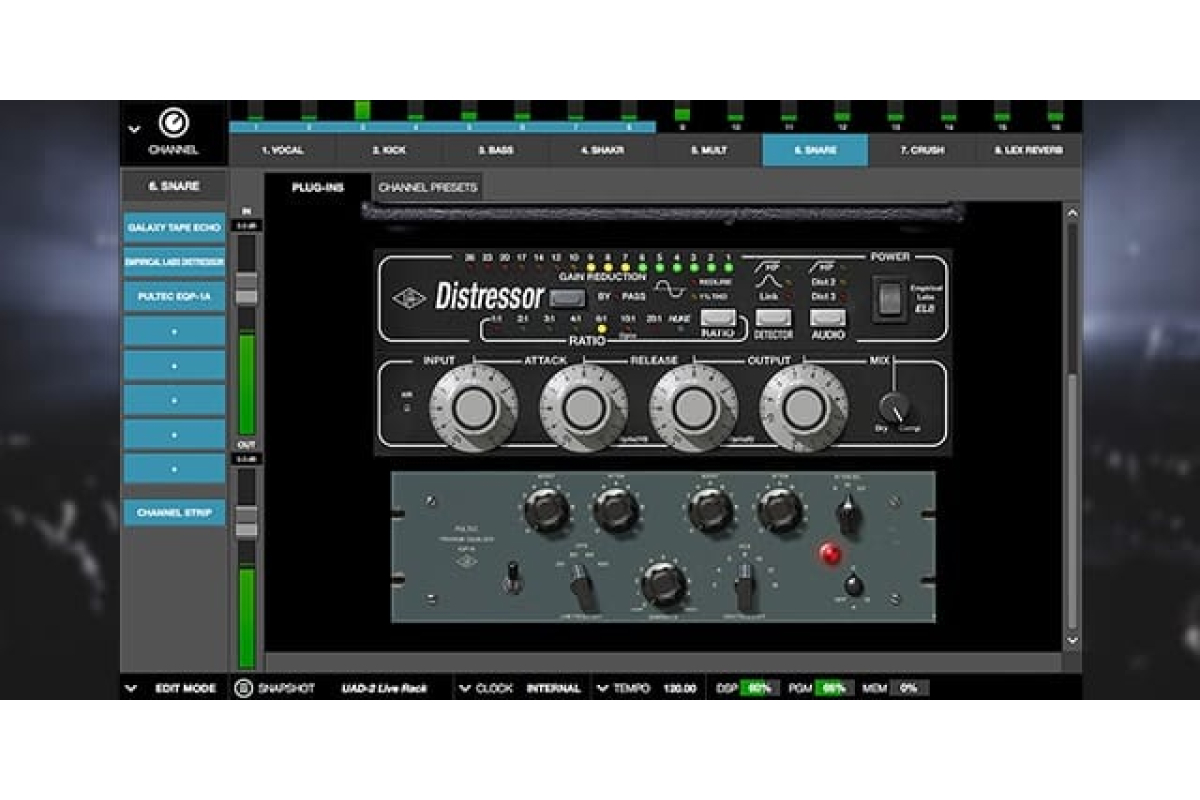Screen dimensions: 1200x800
Task: Click the Channel knob icon
Action: click(174, 123)
